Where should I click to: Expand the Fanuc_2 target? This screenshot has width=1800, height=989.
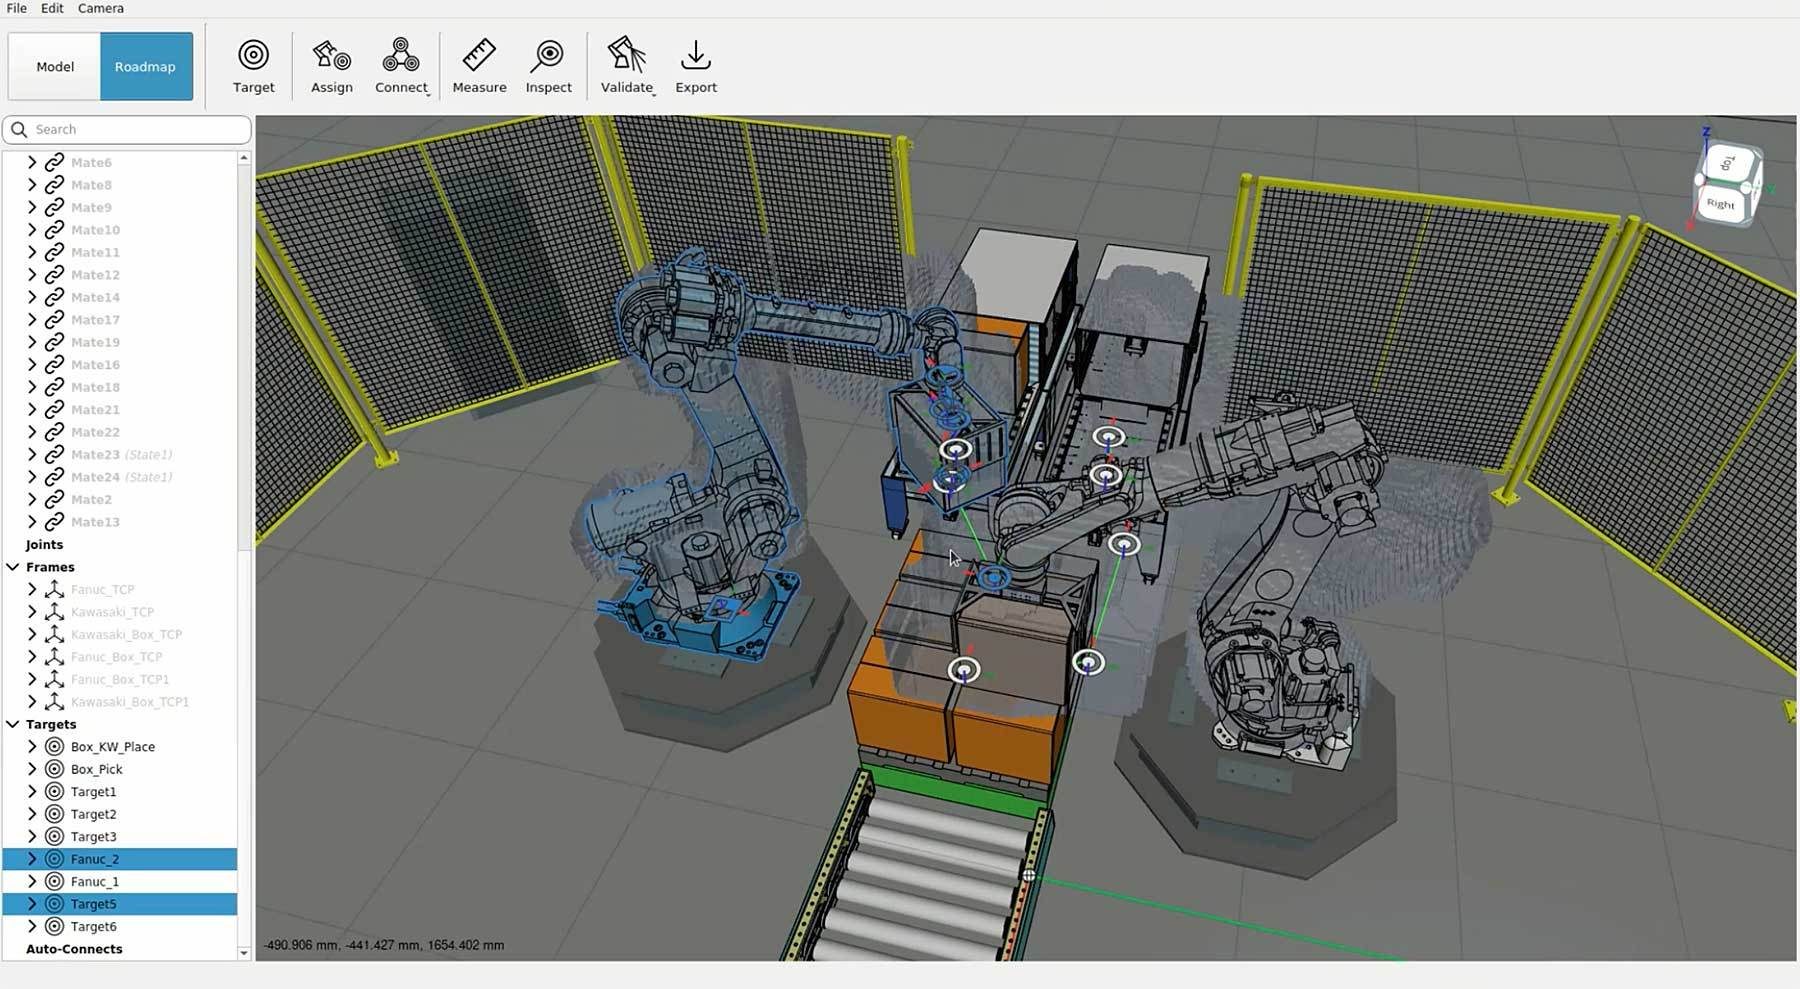click(32, 858)
